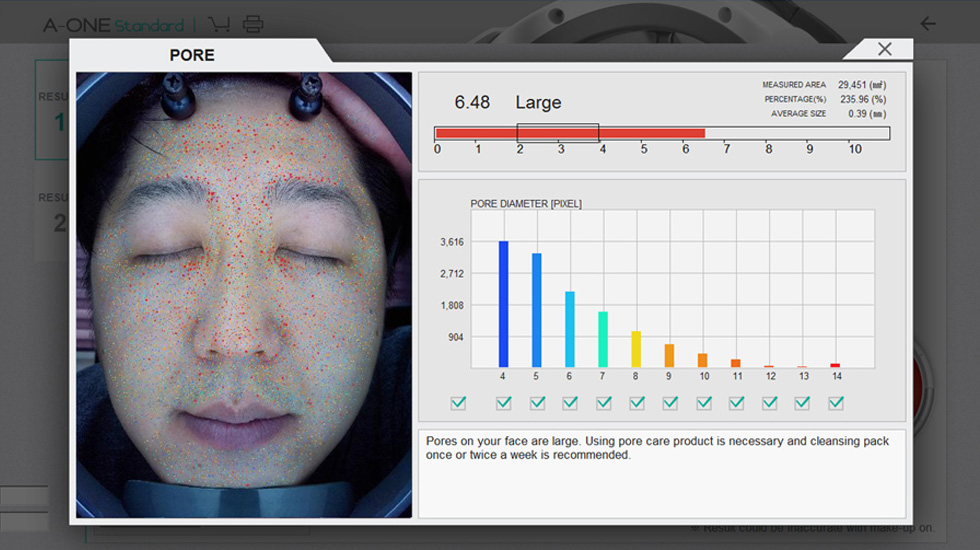980x550 pixels.
Task: Click the A-ONE Standard logo
Action: 113,25
